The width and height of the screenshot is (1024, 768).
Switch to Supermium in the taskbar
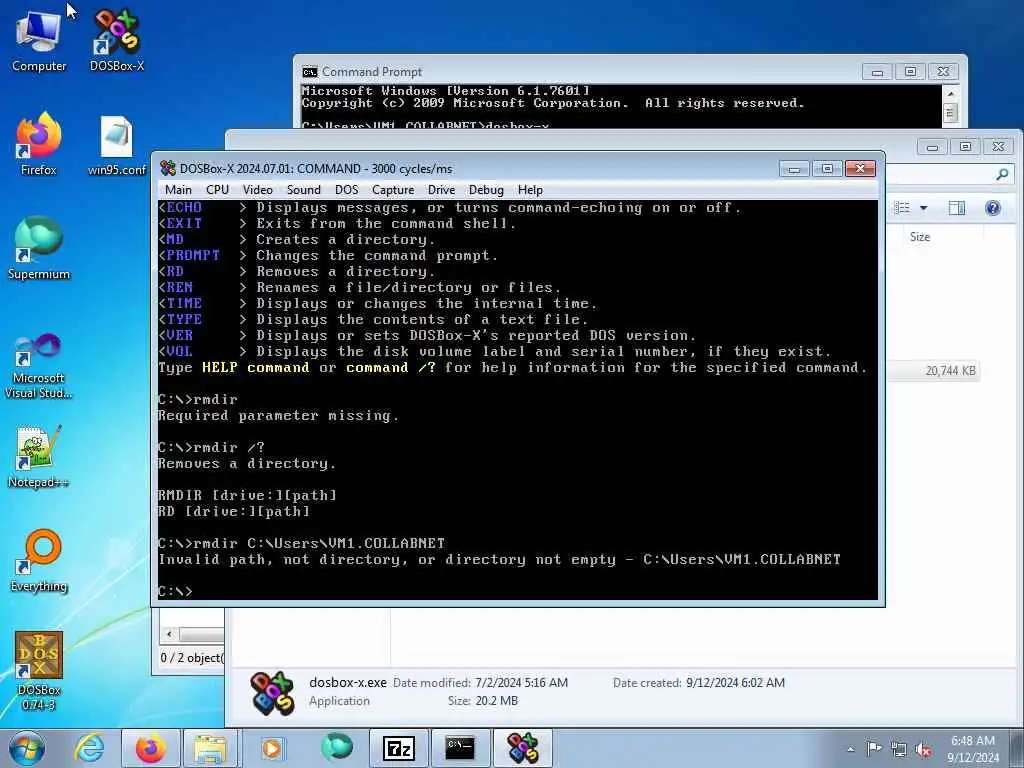click(336, 748)
